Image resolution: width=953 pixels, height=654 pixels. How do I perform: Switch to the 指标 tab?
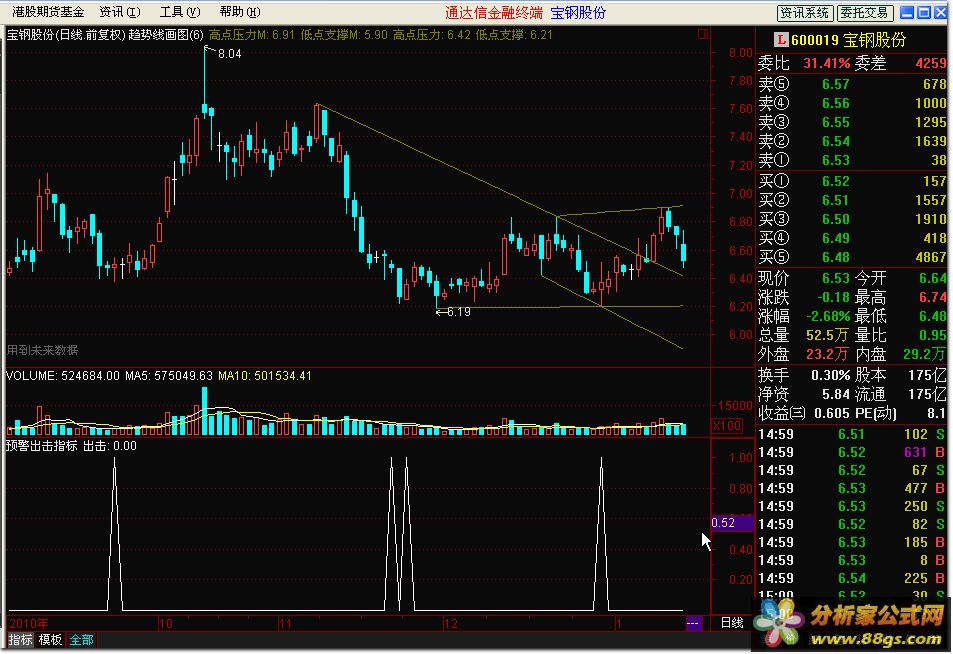coord(20,639)
